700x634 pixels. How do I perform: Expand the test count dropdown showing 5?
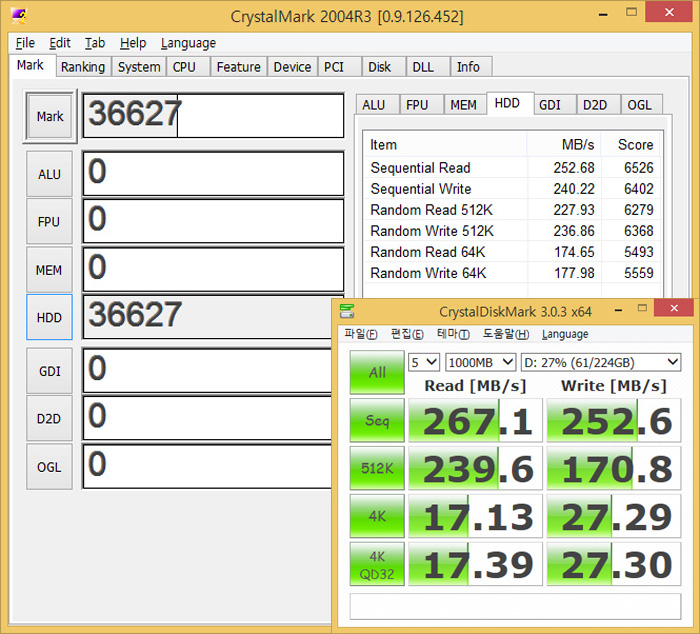[424, 362]
